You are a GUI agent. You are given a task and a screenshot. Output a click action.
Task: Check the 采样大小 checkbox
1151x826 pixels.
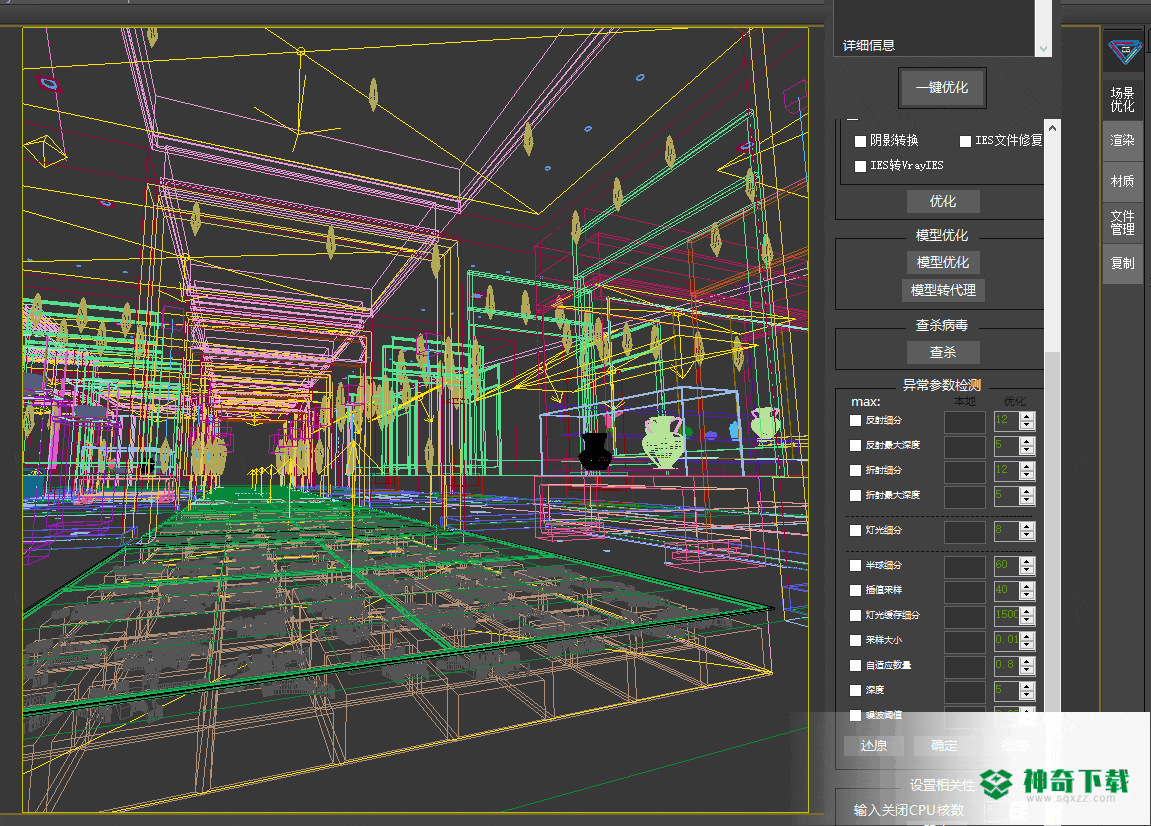(855, 640)
